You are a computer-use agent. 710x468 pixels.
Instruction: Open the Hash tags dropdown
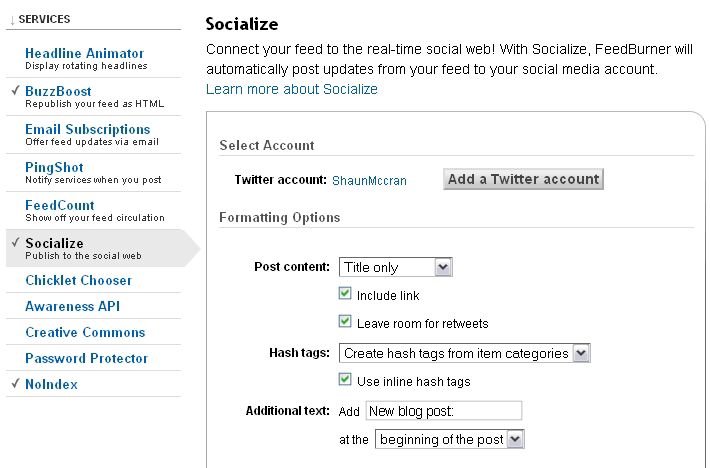point(465,353)
